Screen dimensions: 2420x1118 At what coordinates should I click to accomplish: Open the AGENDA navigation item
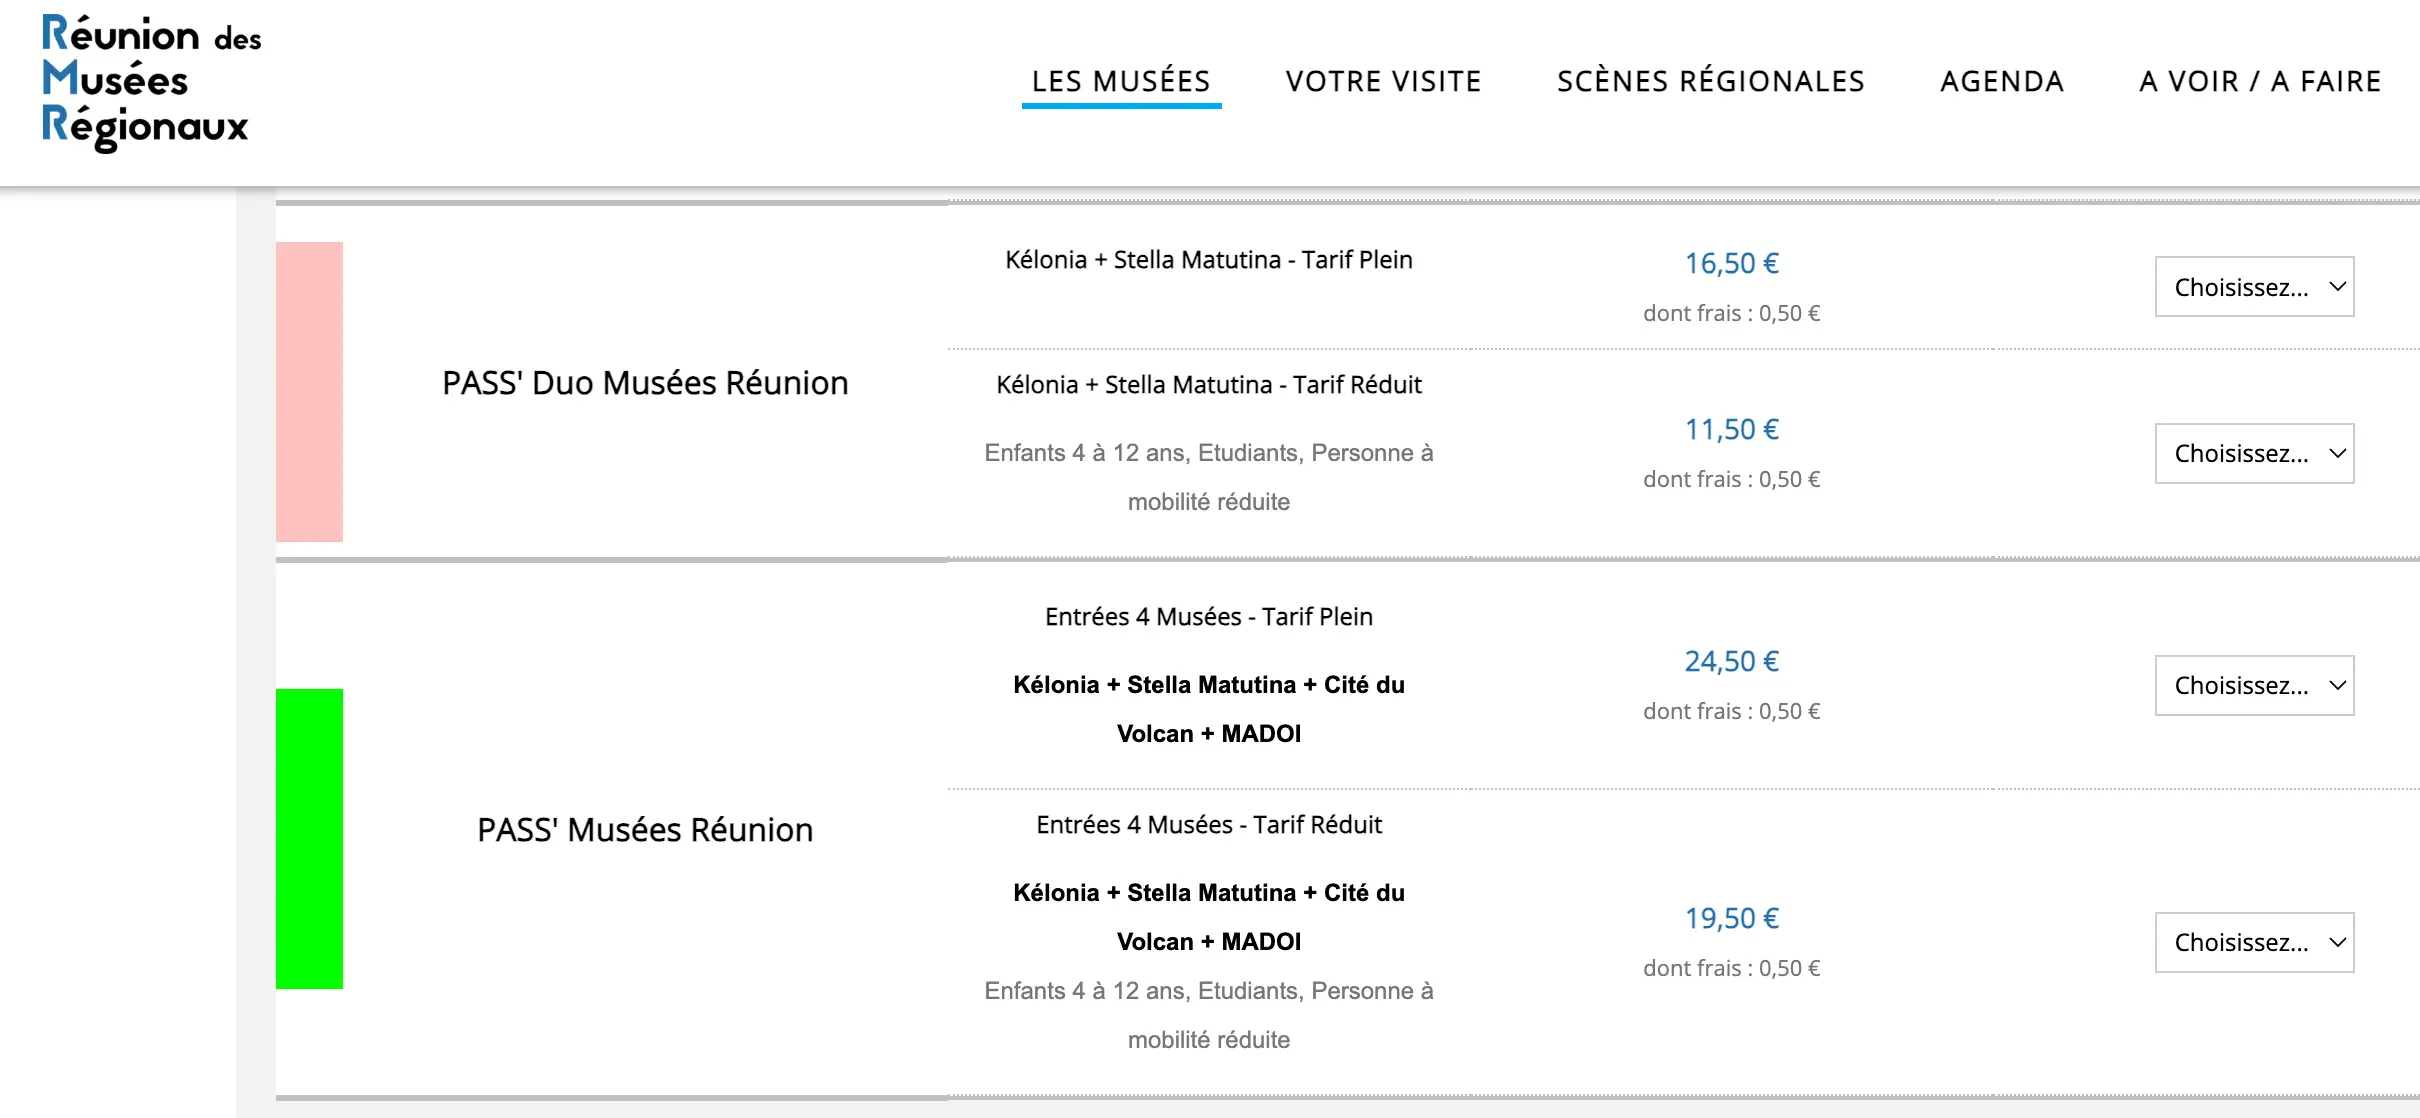click(2002, 81)
